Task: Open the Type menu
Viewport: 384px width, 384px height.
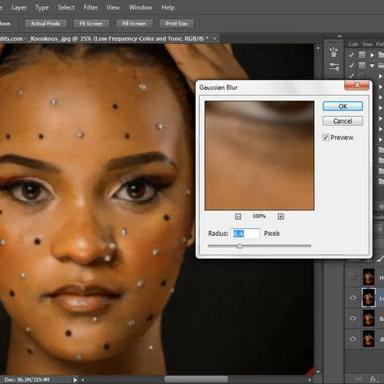Action: pos(42,7)
